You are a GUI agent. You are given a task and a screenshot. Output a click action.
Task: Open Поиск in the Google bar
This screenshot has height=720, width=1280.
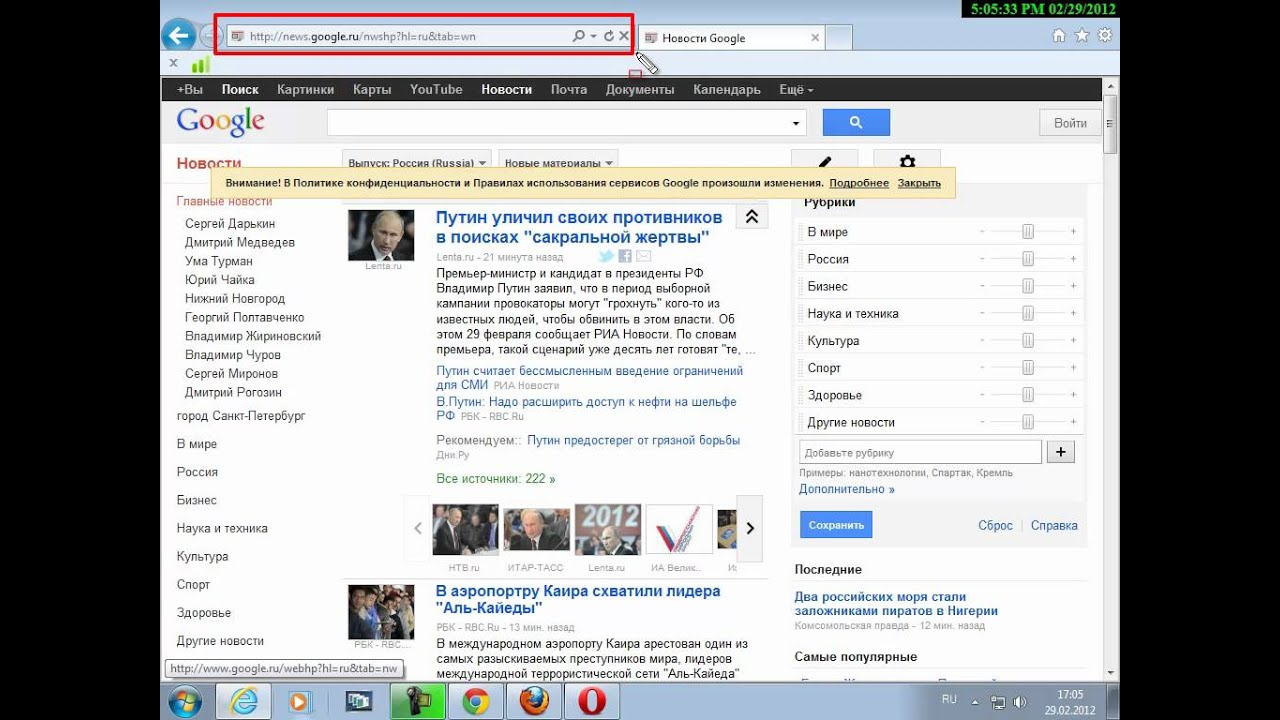pos(240,89)
